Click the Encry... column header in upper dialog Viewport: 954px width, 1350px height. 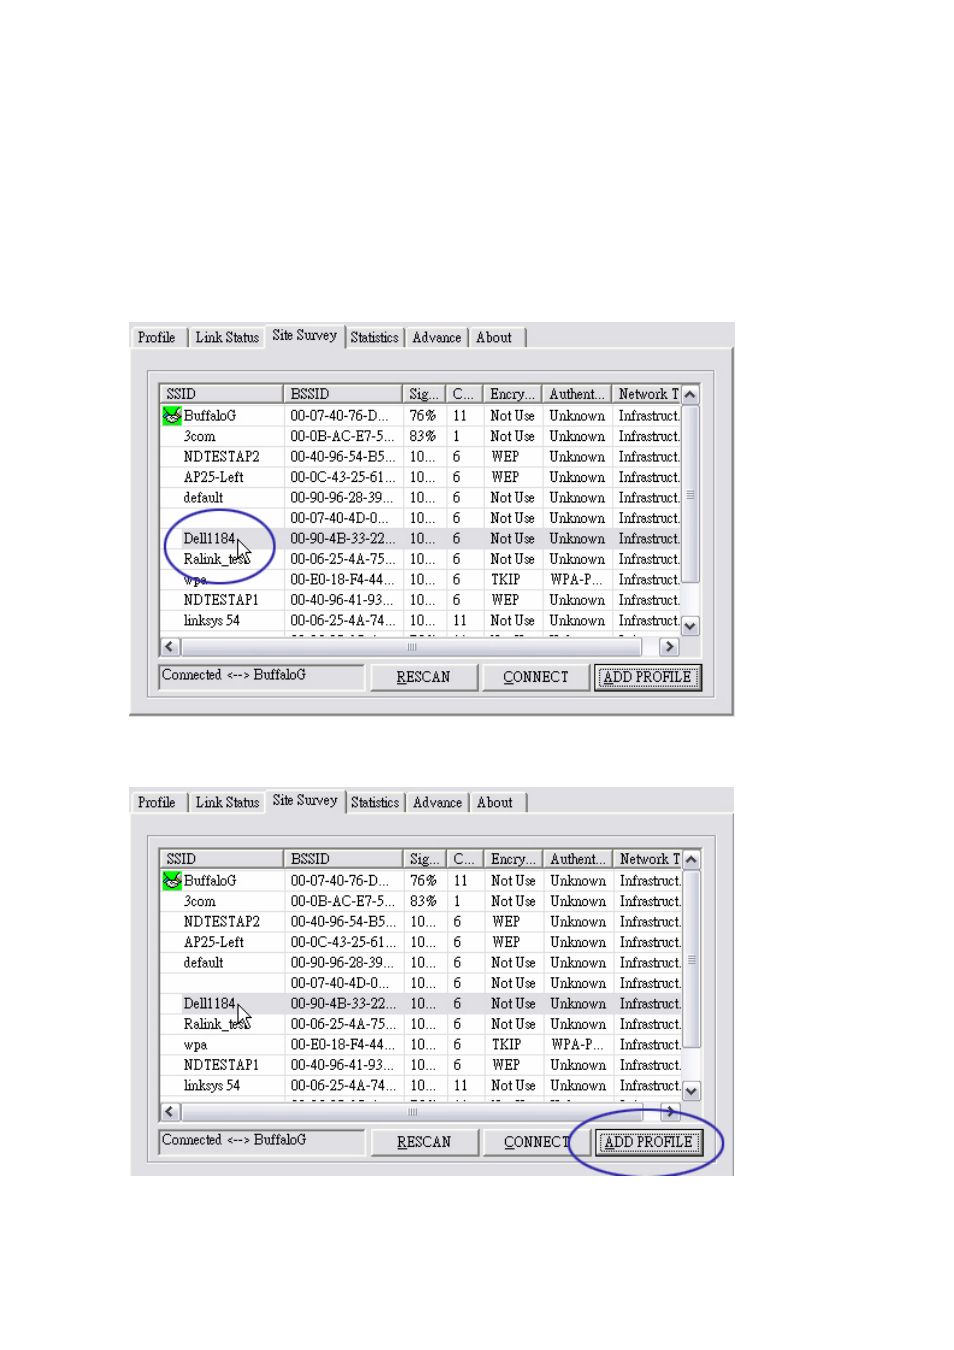coord(513,395)
